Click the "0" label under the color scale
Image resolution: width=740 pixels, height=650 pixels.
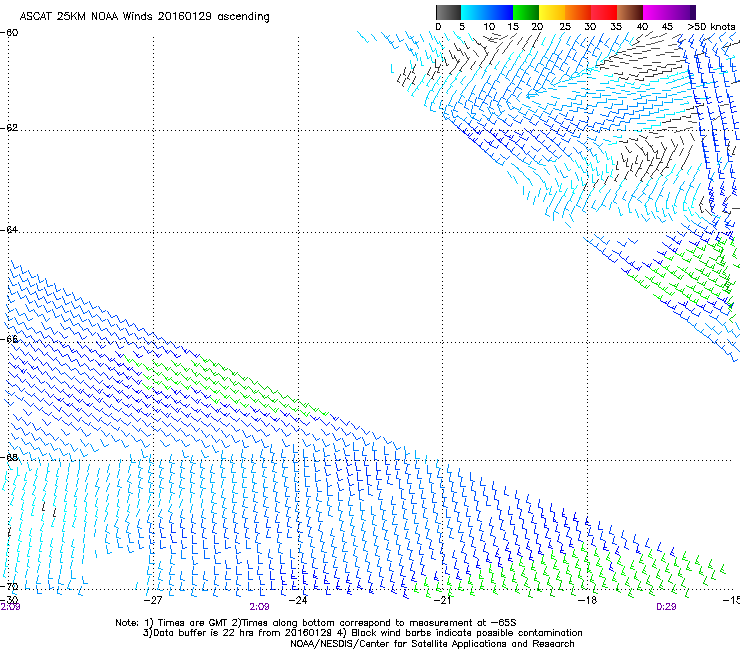click(x=438, y=26)
